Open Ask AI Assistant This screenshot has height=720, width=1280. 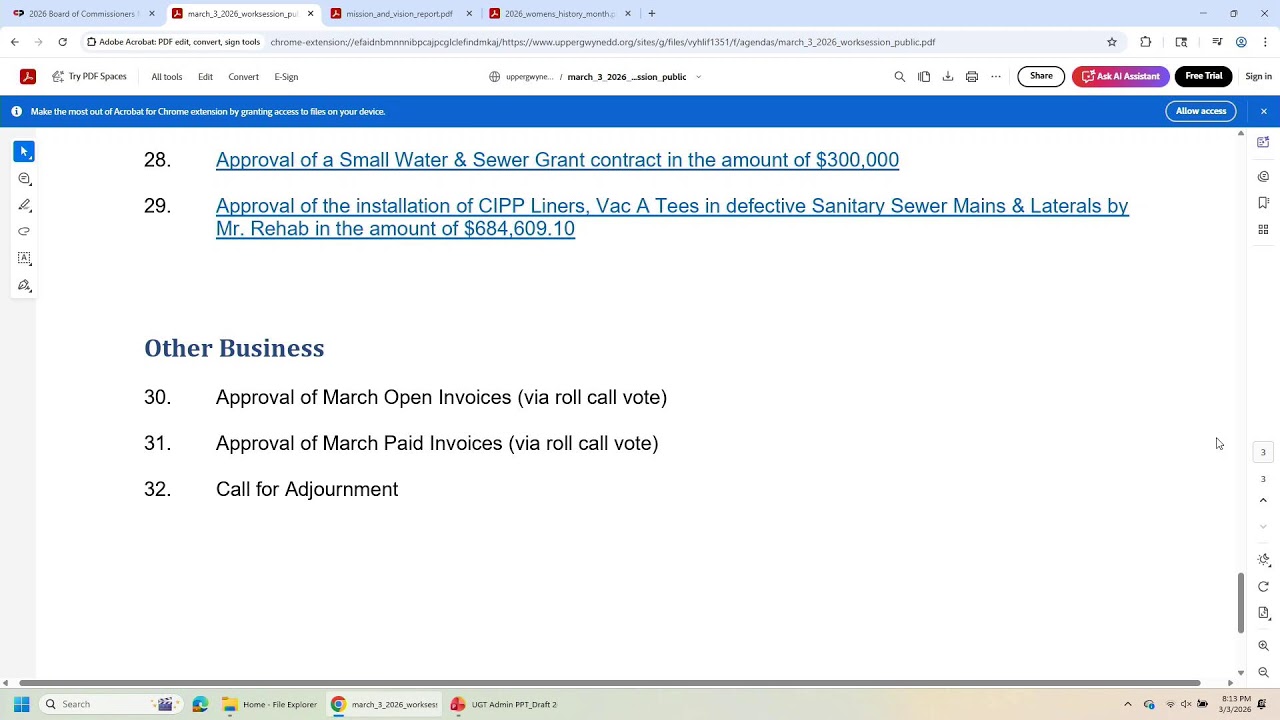pyautogui.click(x=1120, y=77)
